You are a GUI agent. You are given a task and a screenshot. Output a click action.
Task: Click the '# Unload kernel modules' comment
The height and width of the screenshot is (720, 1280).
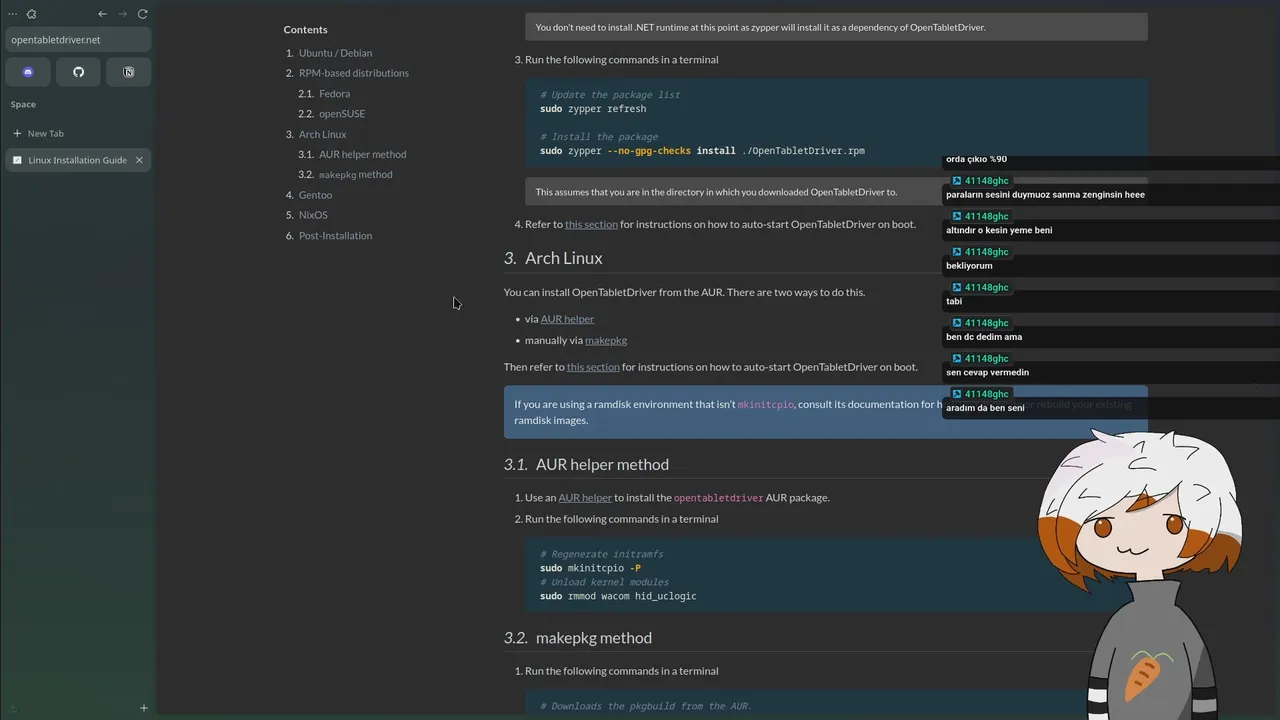tap(604, 582)
